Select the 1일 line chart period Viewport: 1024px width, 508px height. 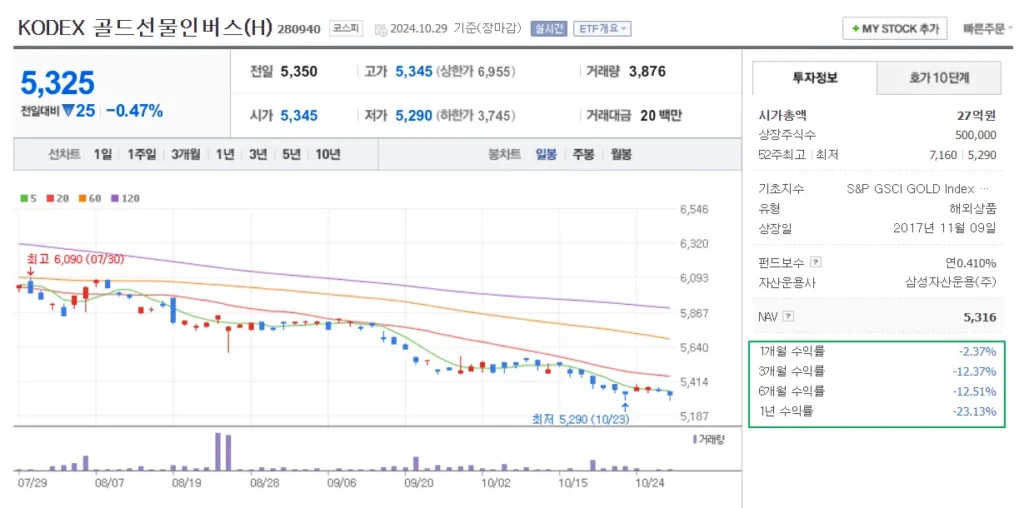(103, 155)
